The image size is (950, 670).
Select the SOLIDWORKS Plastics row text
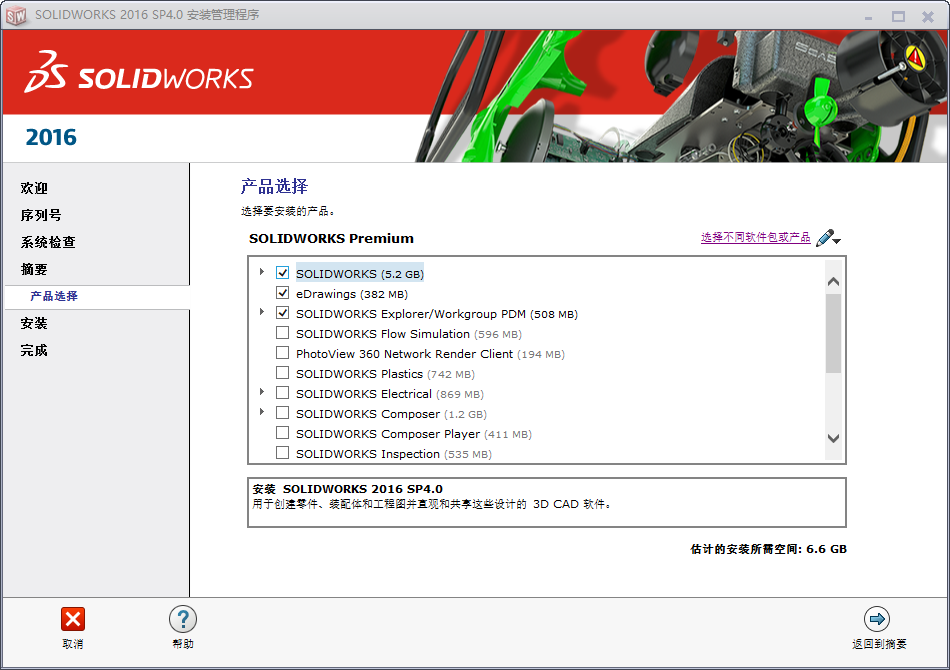click(385, 374)
